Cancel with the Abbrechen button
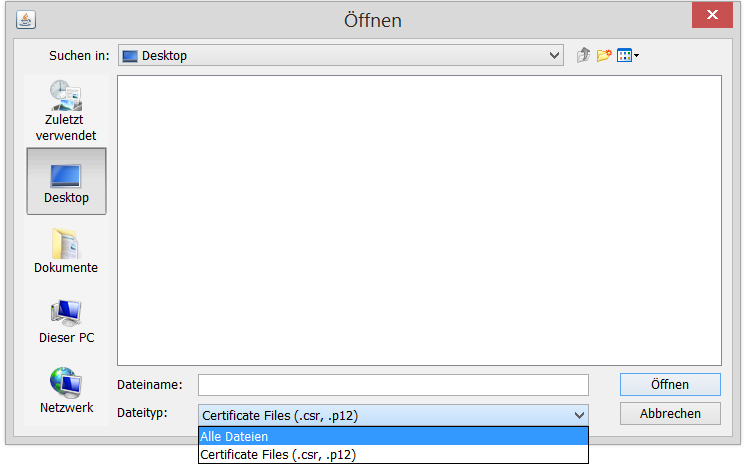 click(670, 414)
